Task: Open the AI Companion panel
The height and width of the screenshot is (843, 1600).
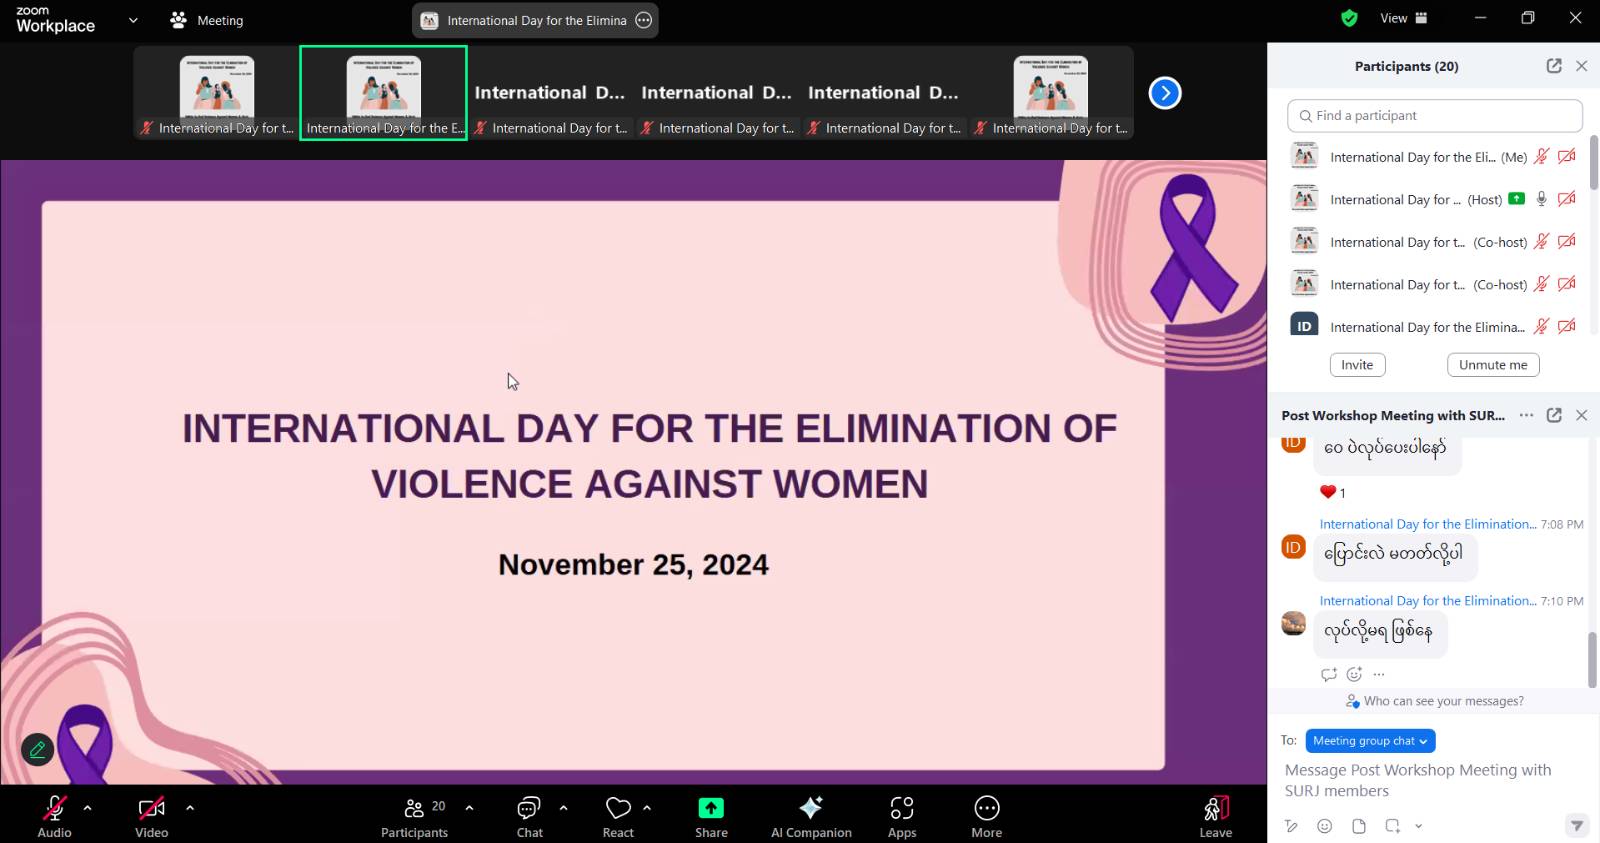Action: click(x=810, y=815)
